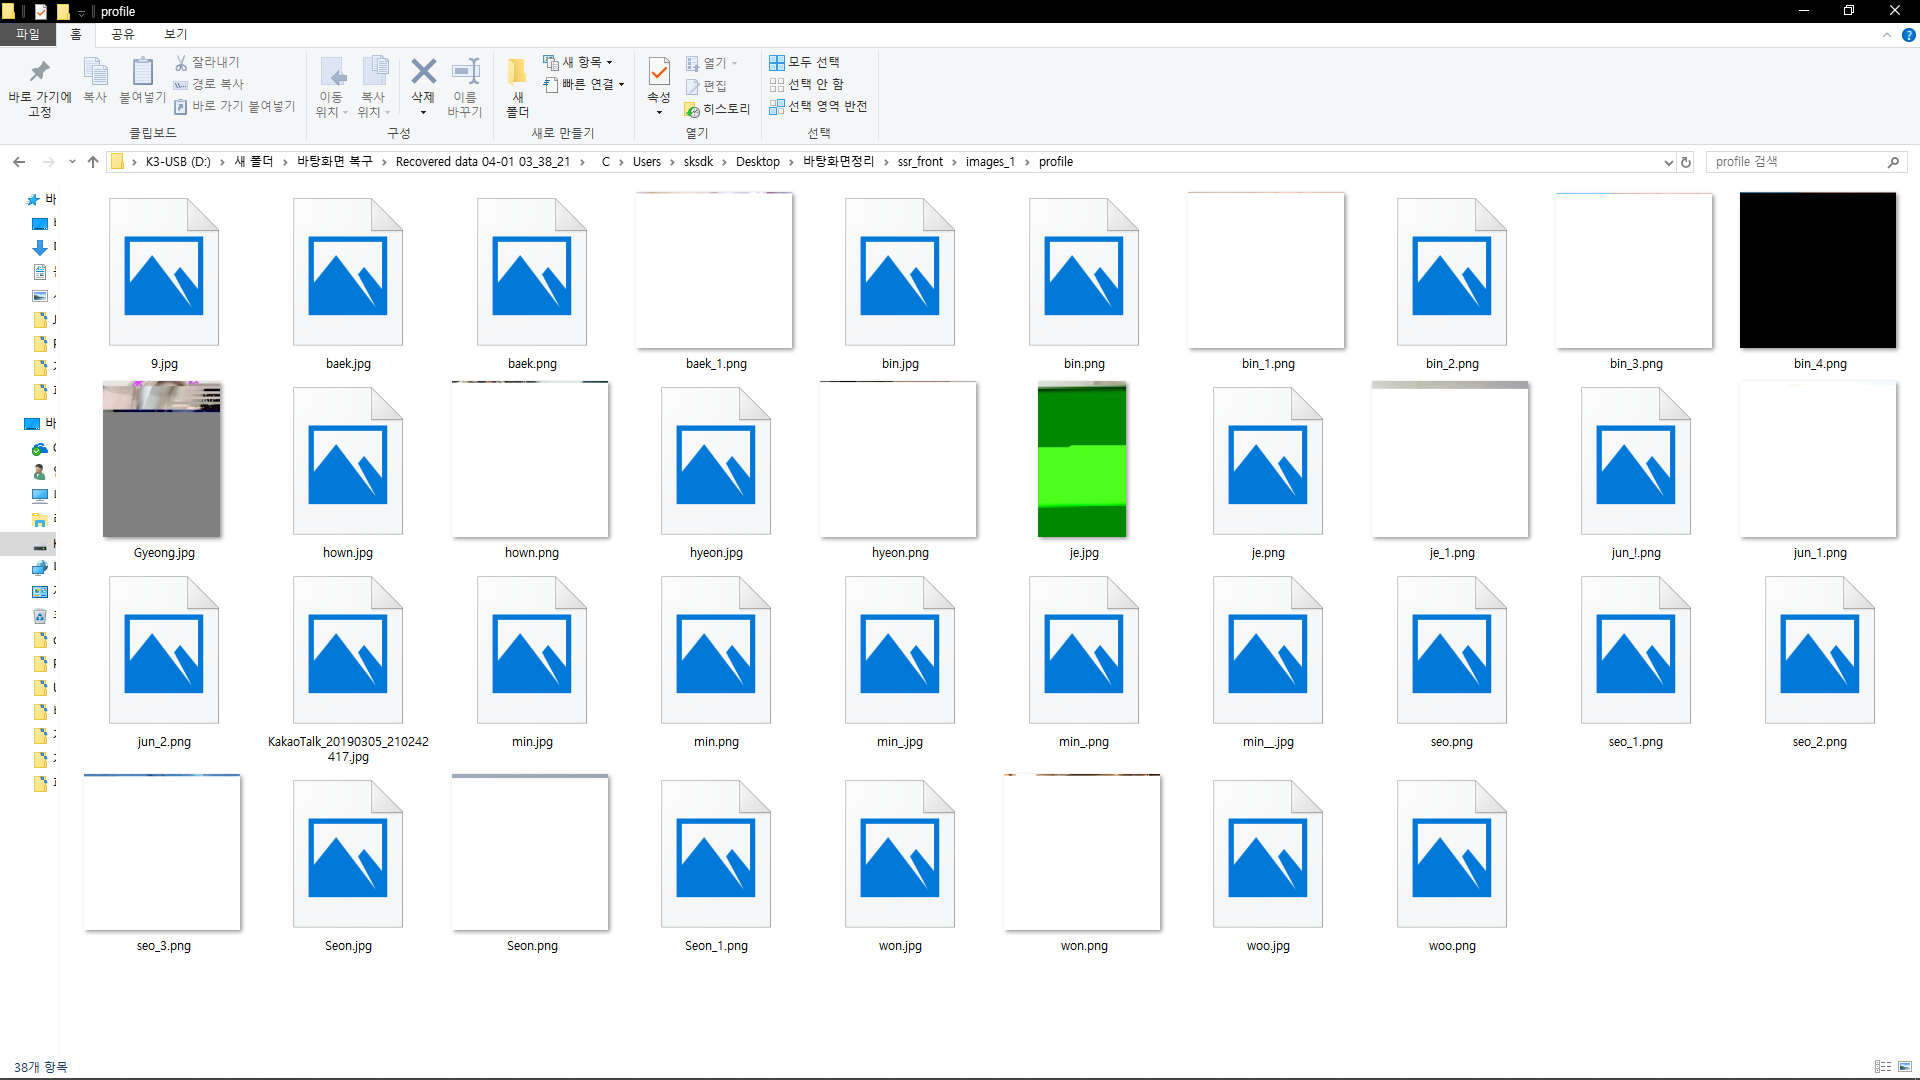Open the Help question mark icon
This screenshot has width=1920, height=1080.
[x=1908, y=35]
